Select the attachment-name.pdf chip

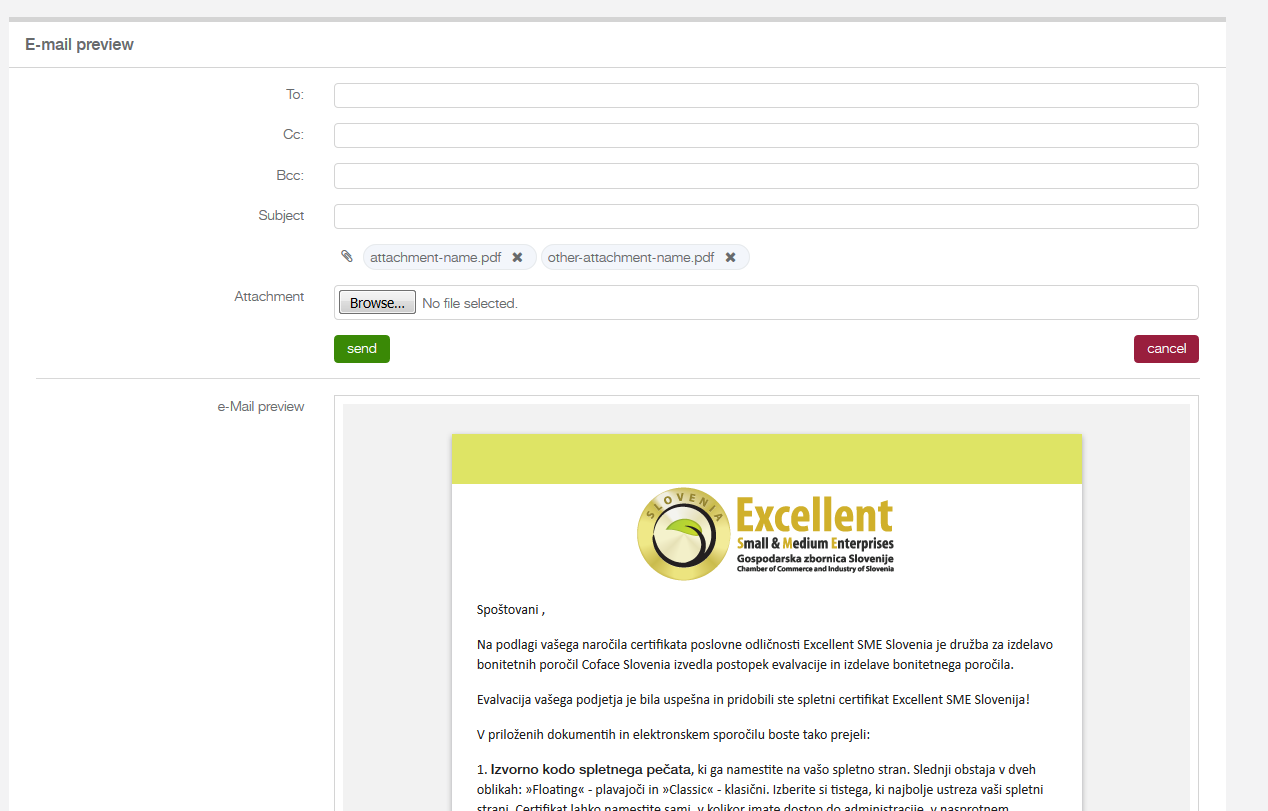(x=450, y=257)
